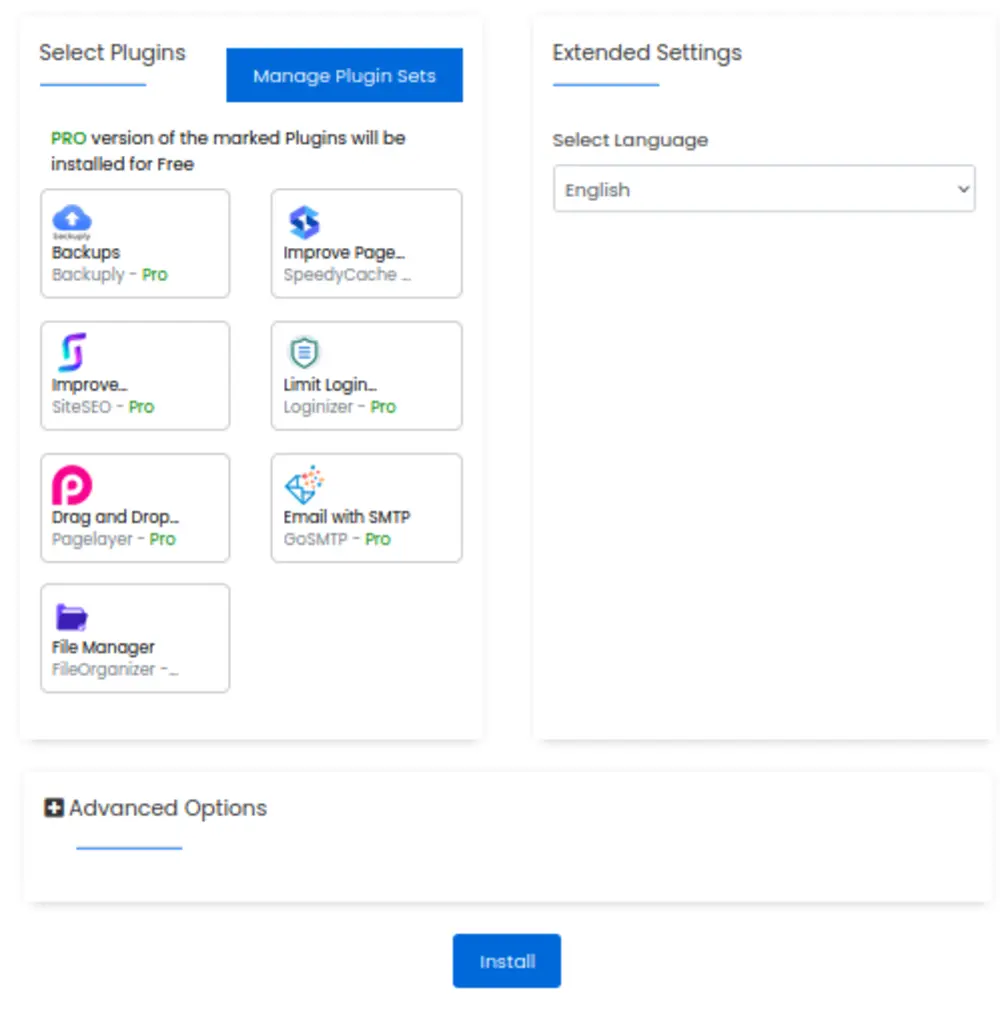Toggle selection of the Email with SMTP plugin
The height and width of the screenshot is (1012, 1000).
(x=366, y=507)
